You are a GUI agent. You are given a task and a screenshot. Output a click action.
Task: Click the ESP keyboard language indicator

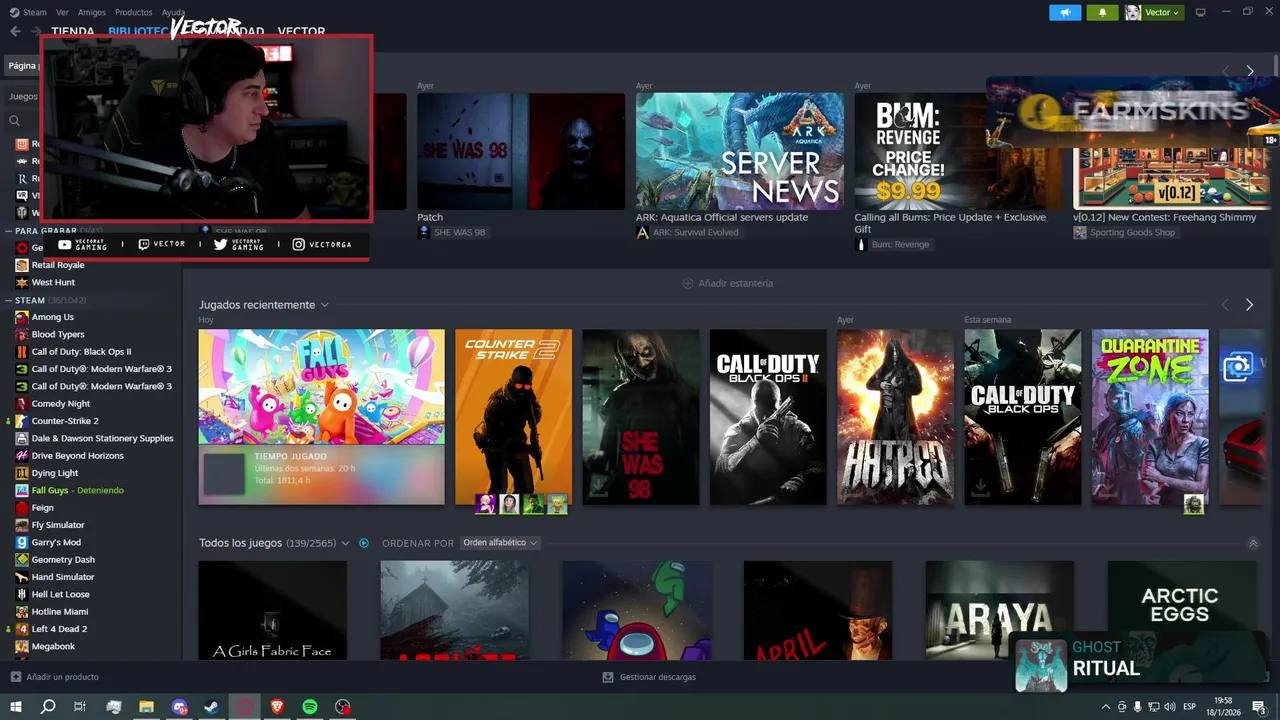[x=1190, y=707]
